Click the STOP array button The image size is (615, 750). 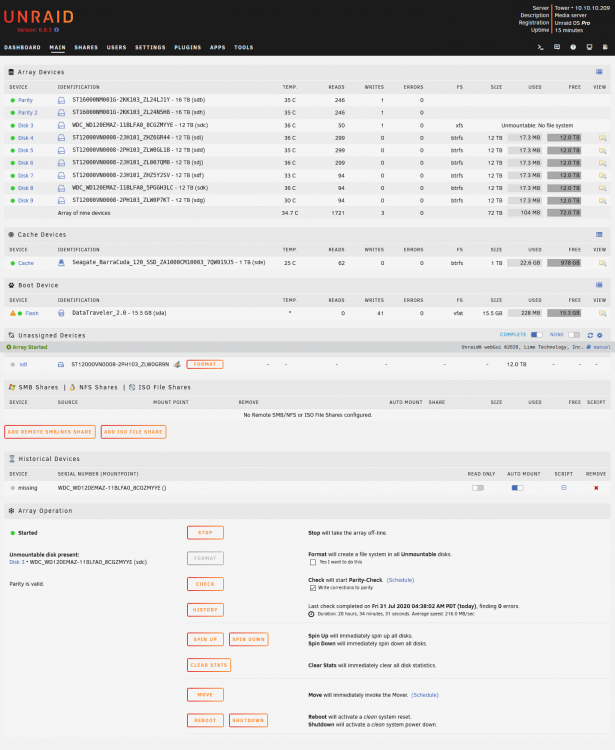pyautogui.click(x=205, y=533)
